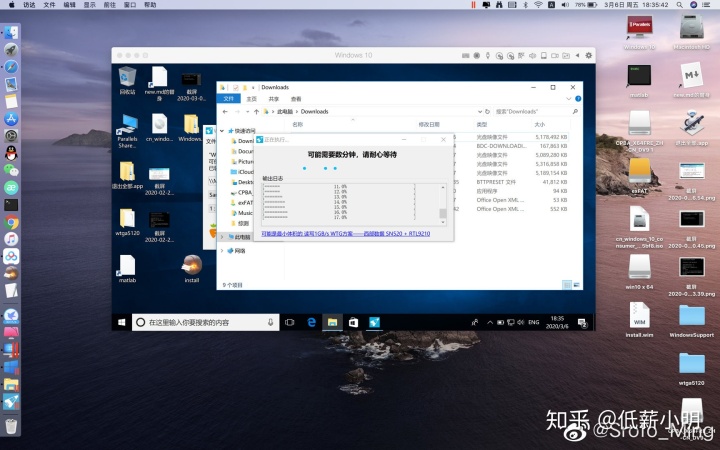
Task: Open QQ penguin app in dock
Action: click(11, 153)
